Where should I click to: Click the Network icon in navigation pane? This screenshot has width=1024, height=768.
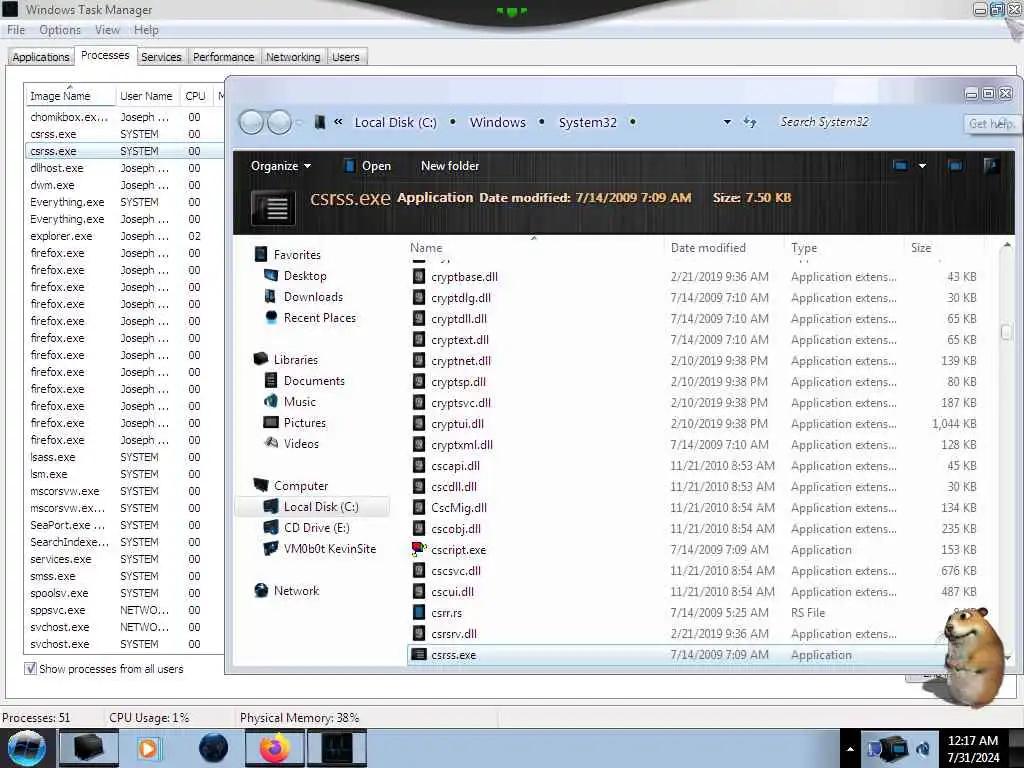261,590
